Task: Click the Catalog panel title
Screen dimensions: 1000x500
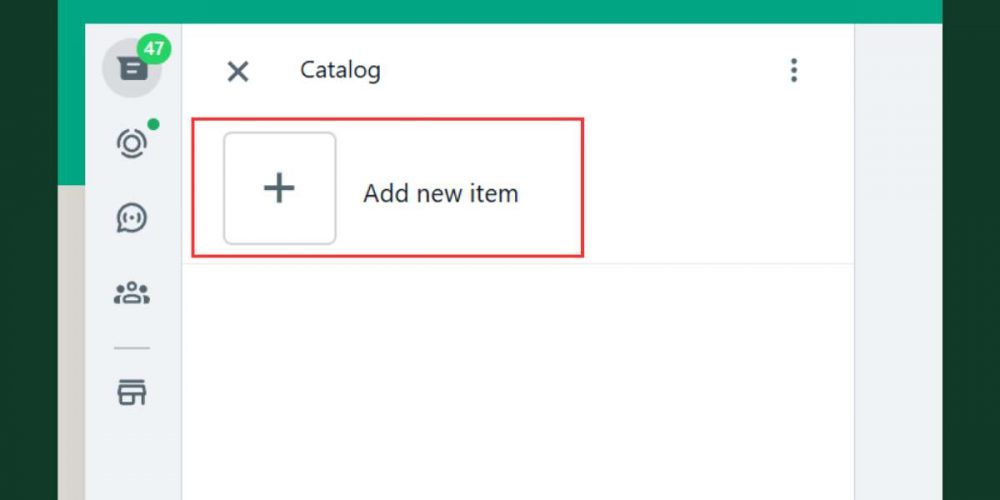Action: [341, 70]
